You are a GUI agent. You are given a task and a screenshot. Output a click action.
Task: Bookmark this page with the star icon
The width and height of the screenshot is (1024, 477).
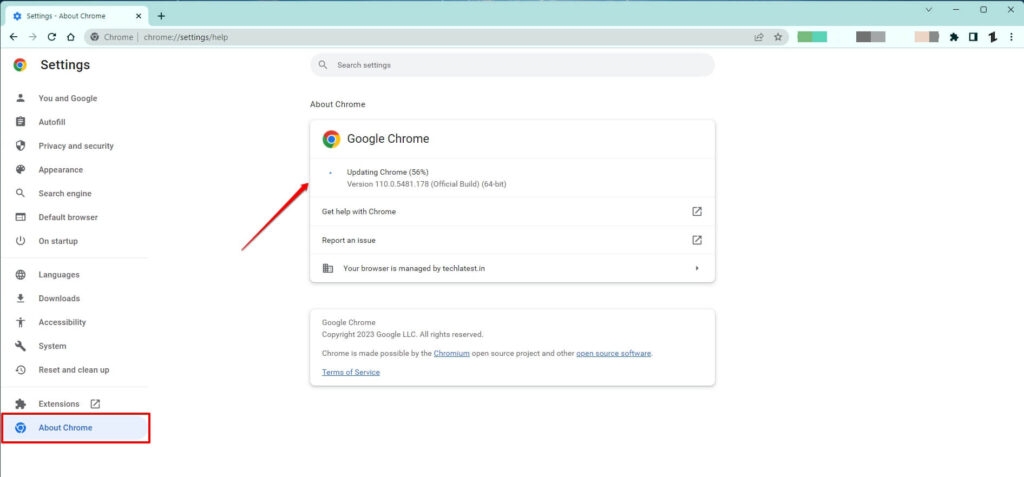click(776, 37)
